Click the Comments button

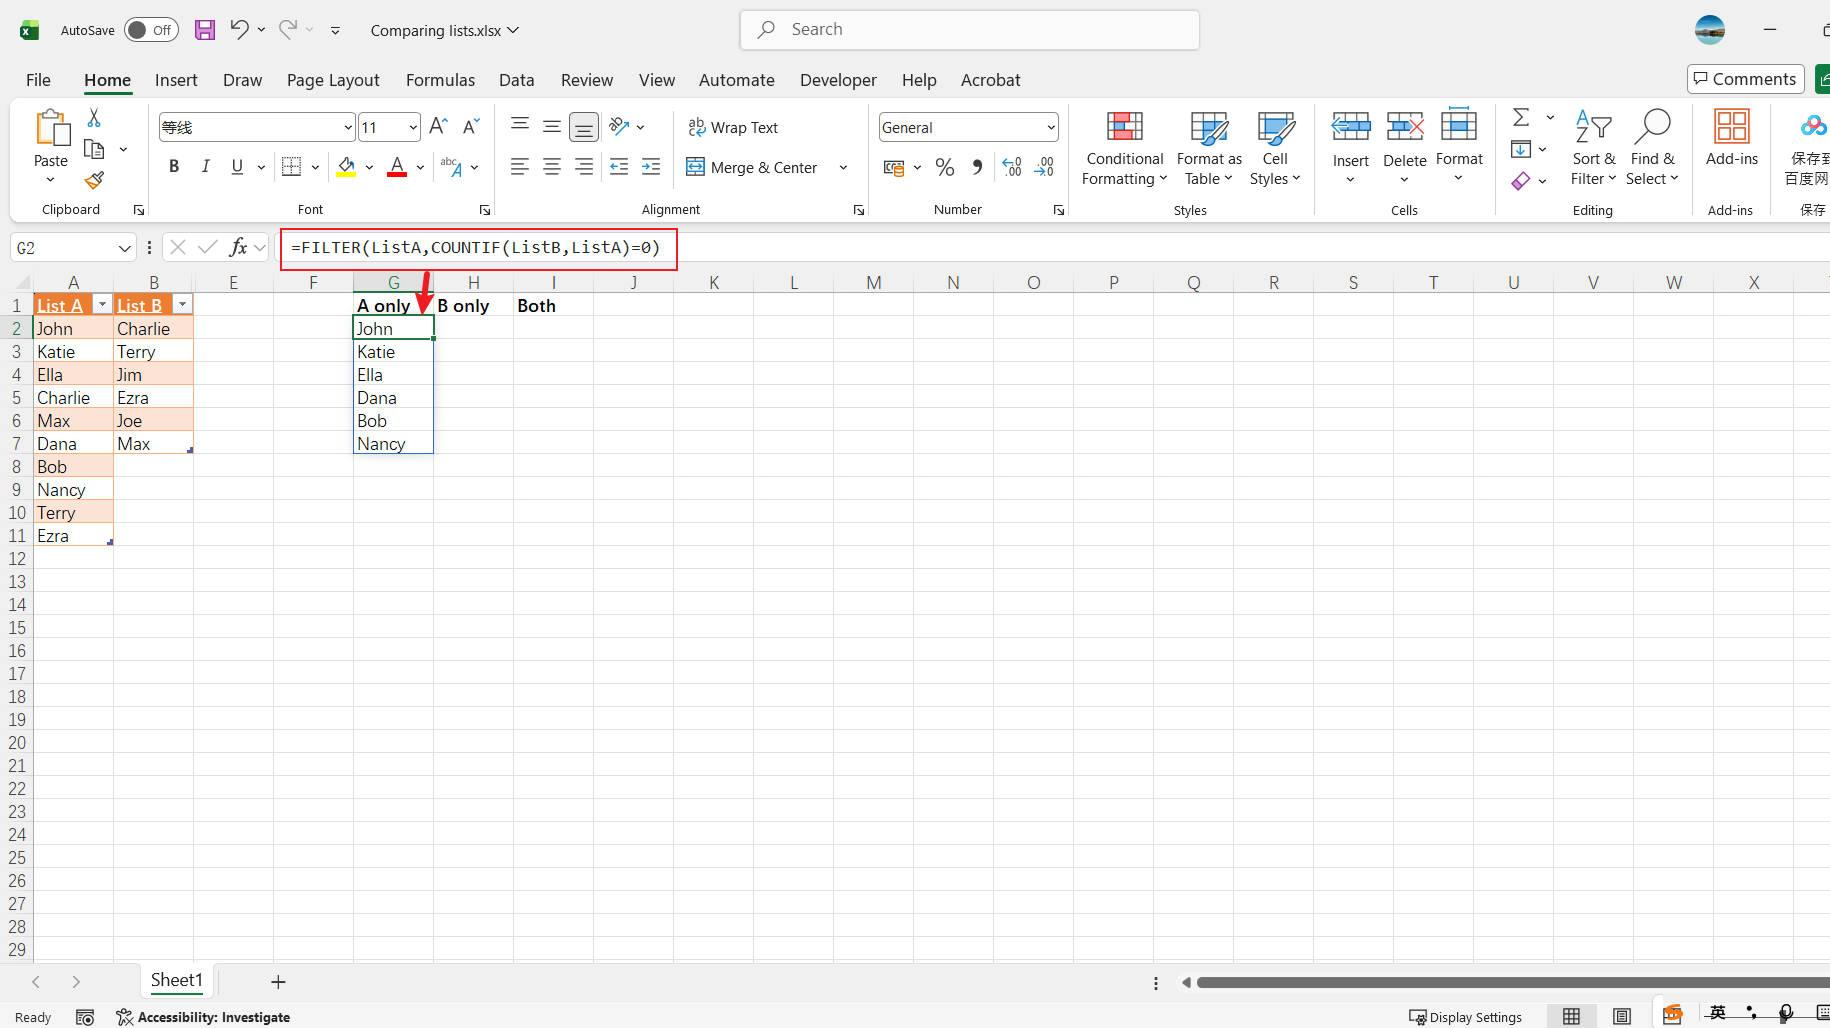coord(1745,79)
